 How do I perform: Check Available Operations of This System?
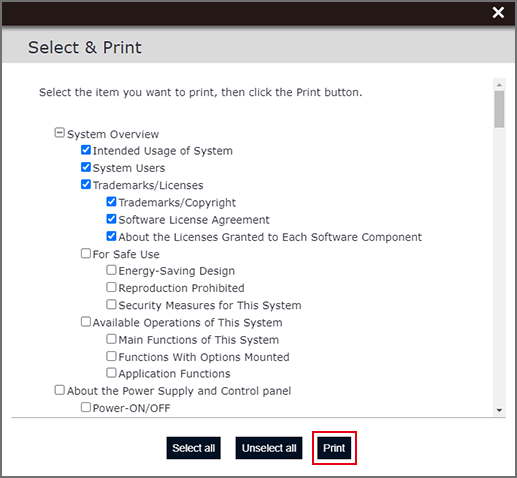pyautogui.click(x=86, y=322)
